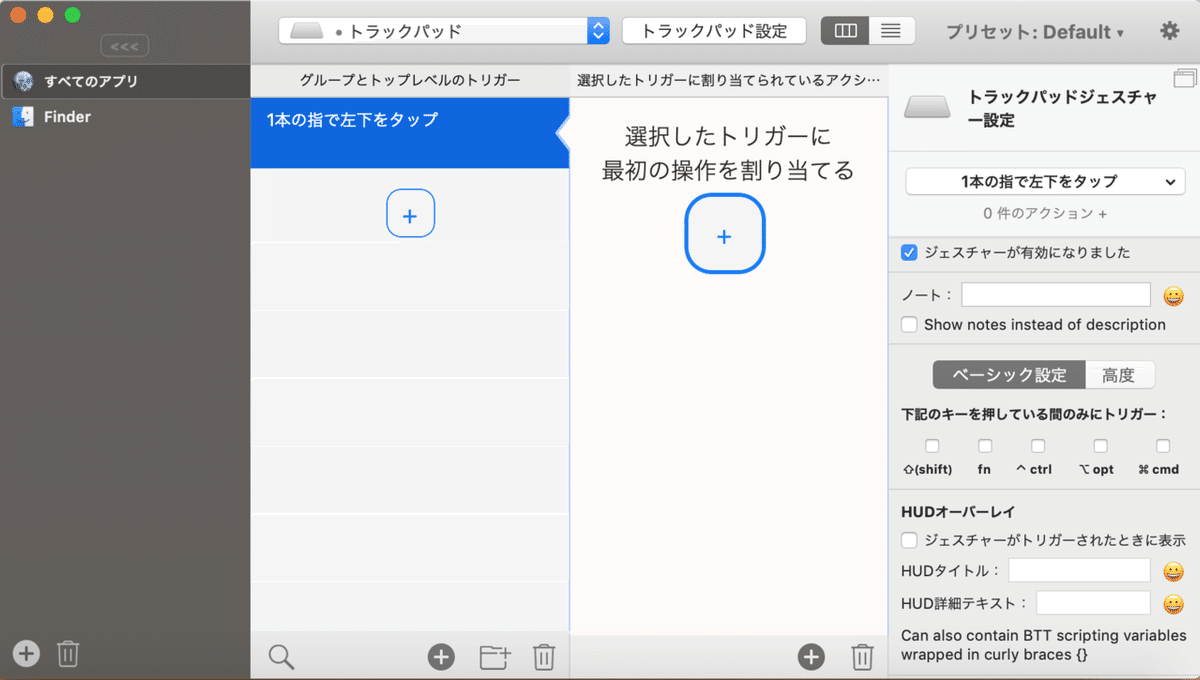Assign first action via the large plus button
The width and height of the screenshot is (1200, 680).
point(724,233)
